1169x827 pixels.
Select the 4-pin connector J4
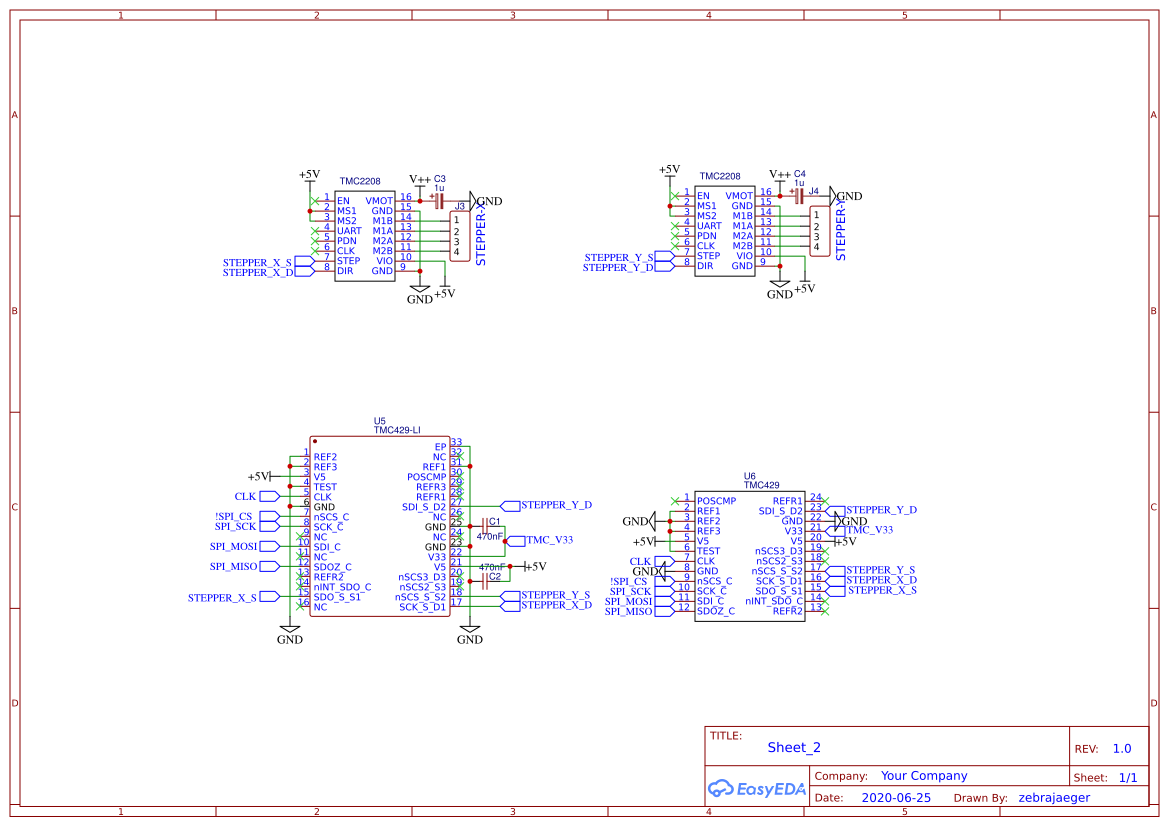[820, 232]
